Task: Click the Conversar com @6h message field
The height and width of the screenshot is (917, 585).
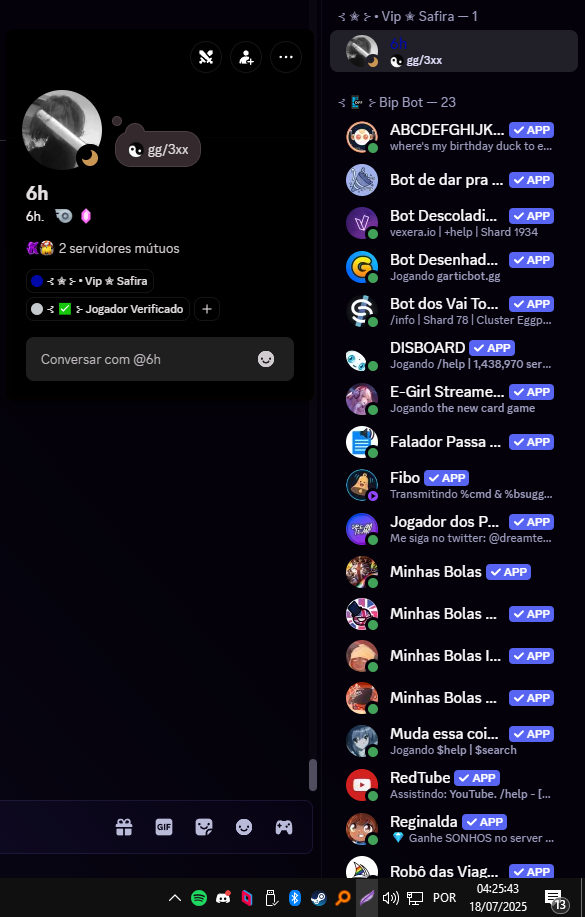Action: (x=160, y=359)
